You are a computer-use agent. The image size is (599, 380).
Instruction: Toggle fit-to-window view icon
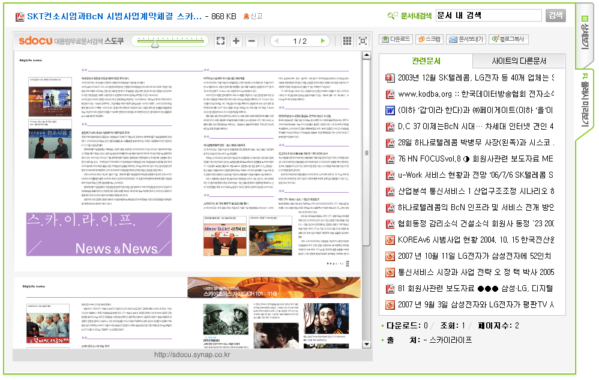tap(220, 41)
